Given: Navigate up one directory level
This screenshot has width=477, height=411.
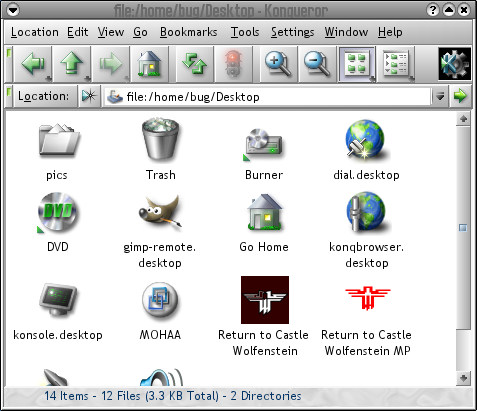Looking at the screenshot, I should pyautogui.click(x=72, y=64).
